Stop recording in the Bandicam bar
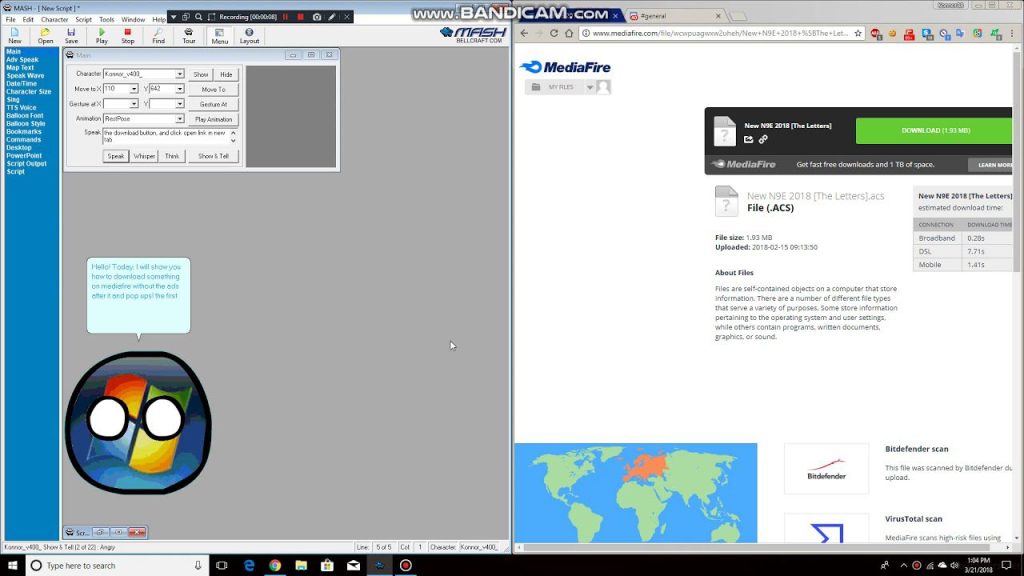The width and height of the screenshot is (1024, 576). (x=298, y=16)
